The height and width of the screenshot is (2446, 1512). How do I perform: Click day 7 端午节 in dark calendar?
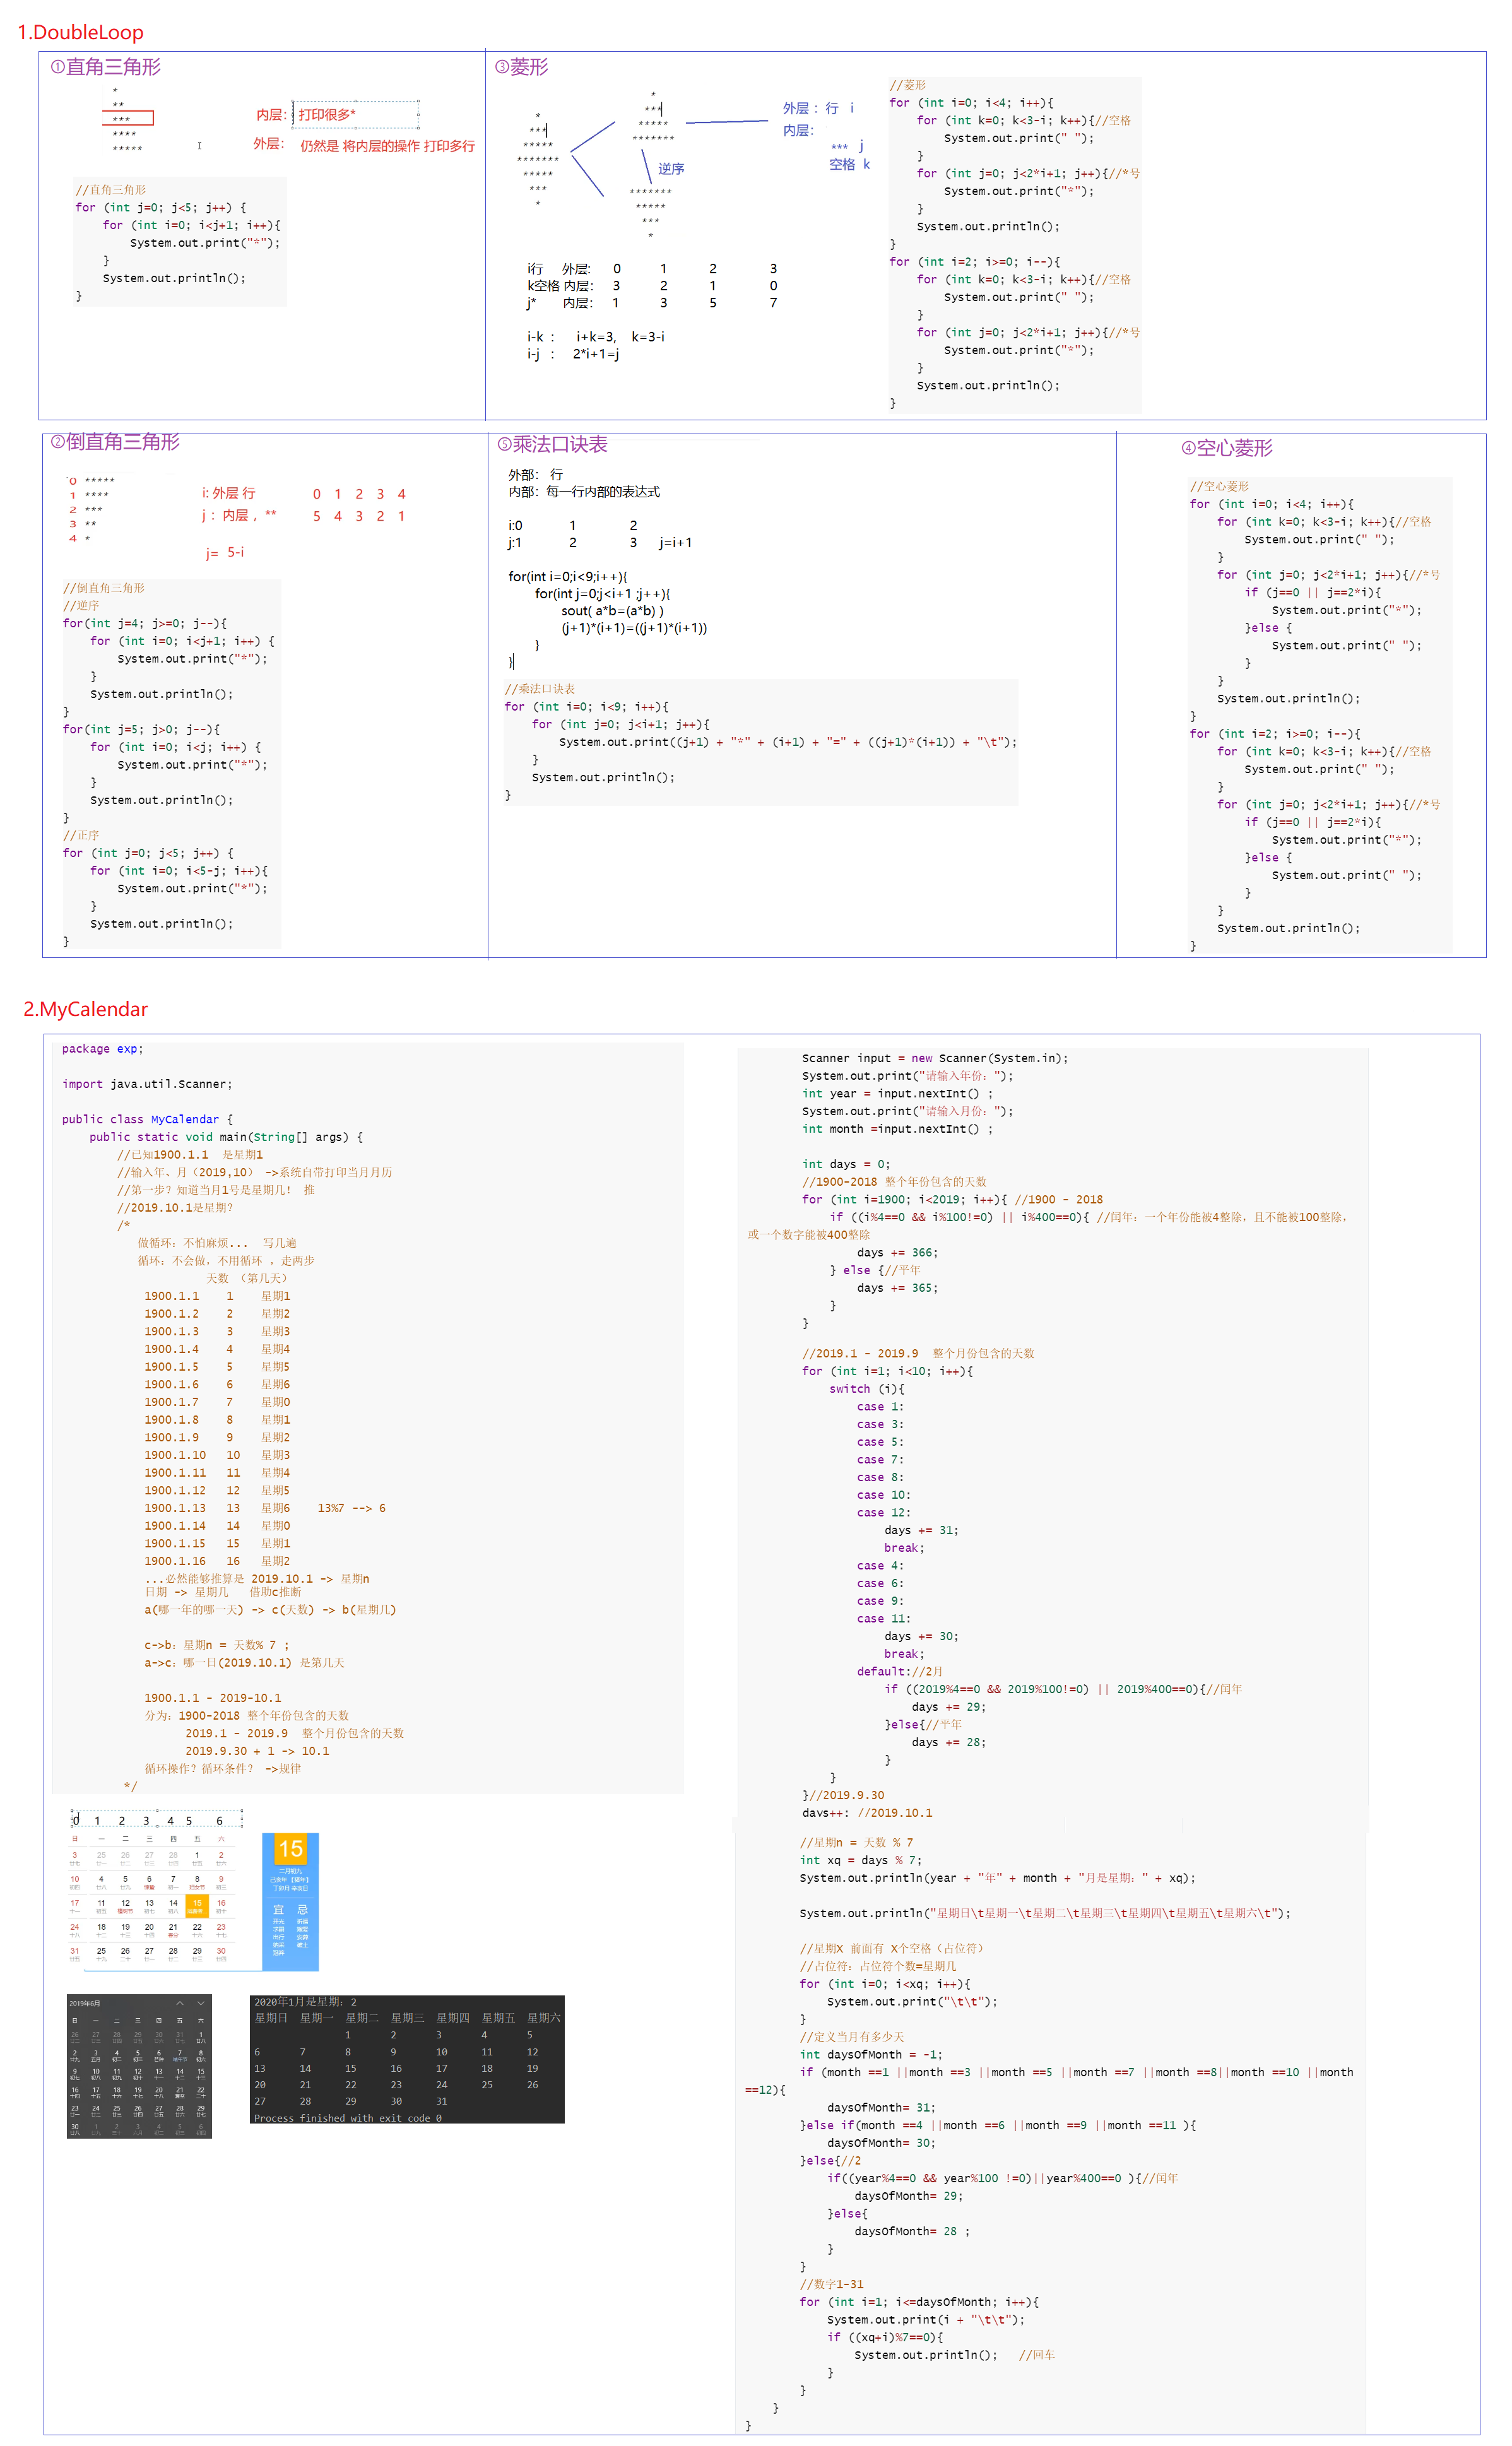coord(180,2056)
